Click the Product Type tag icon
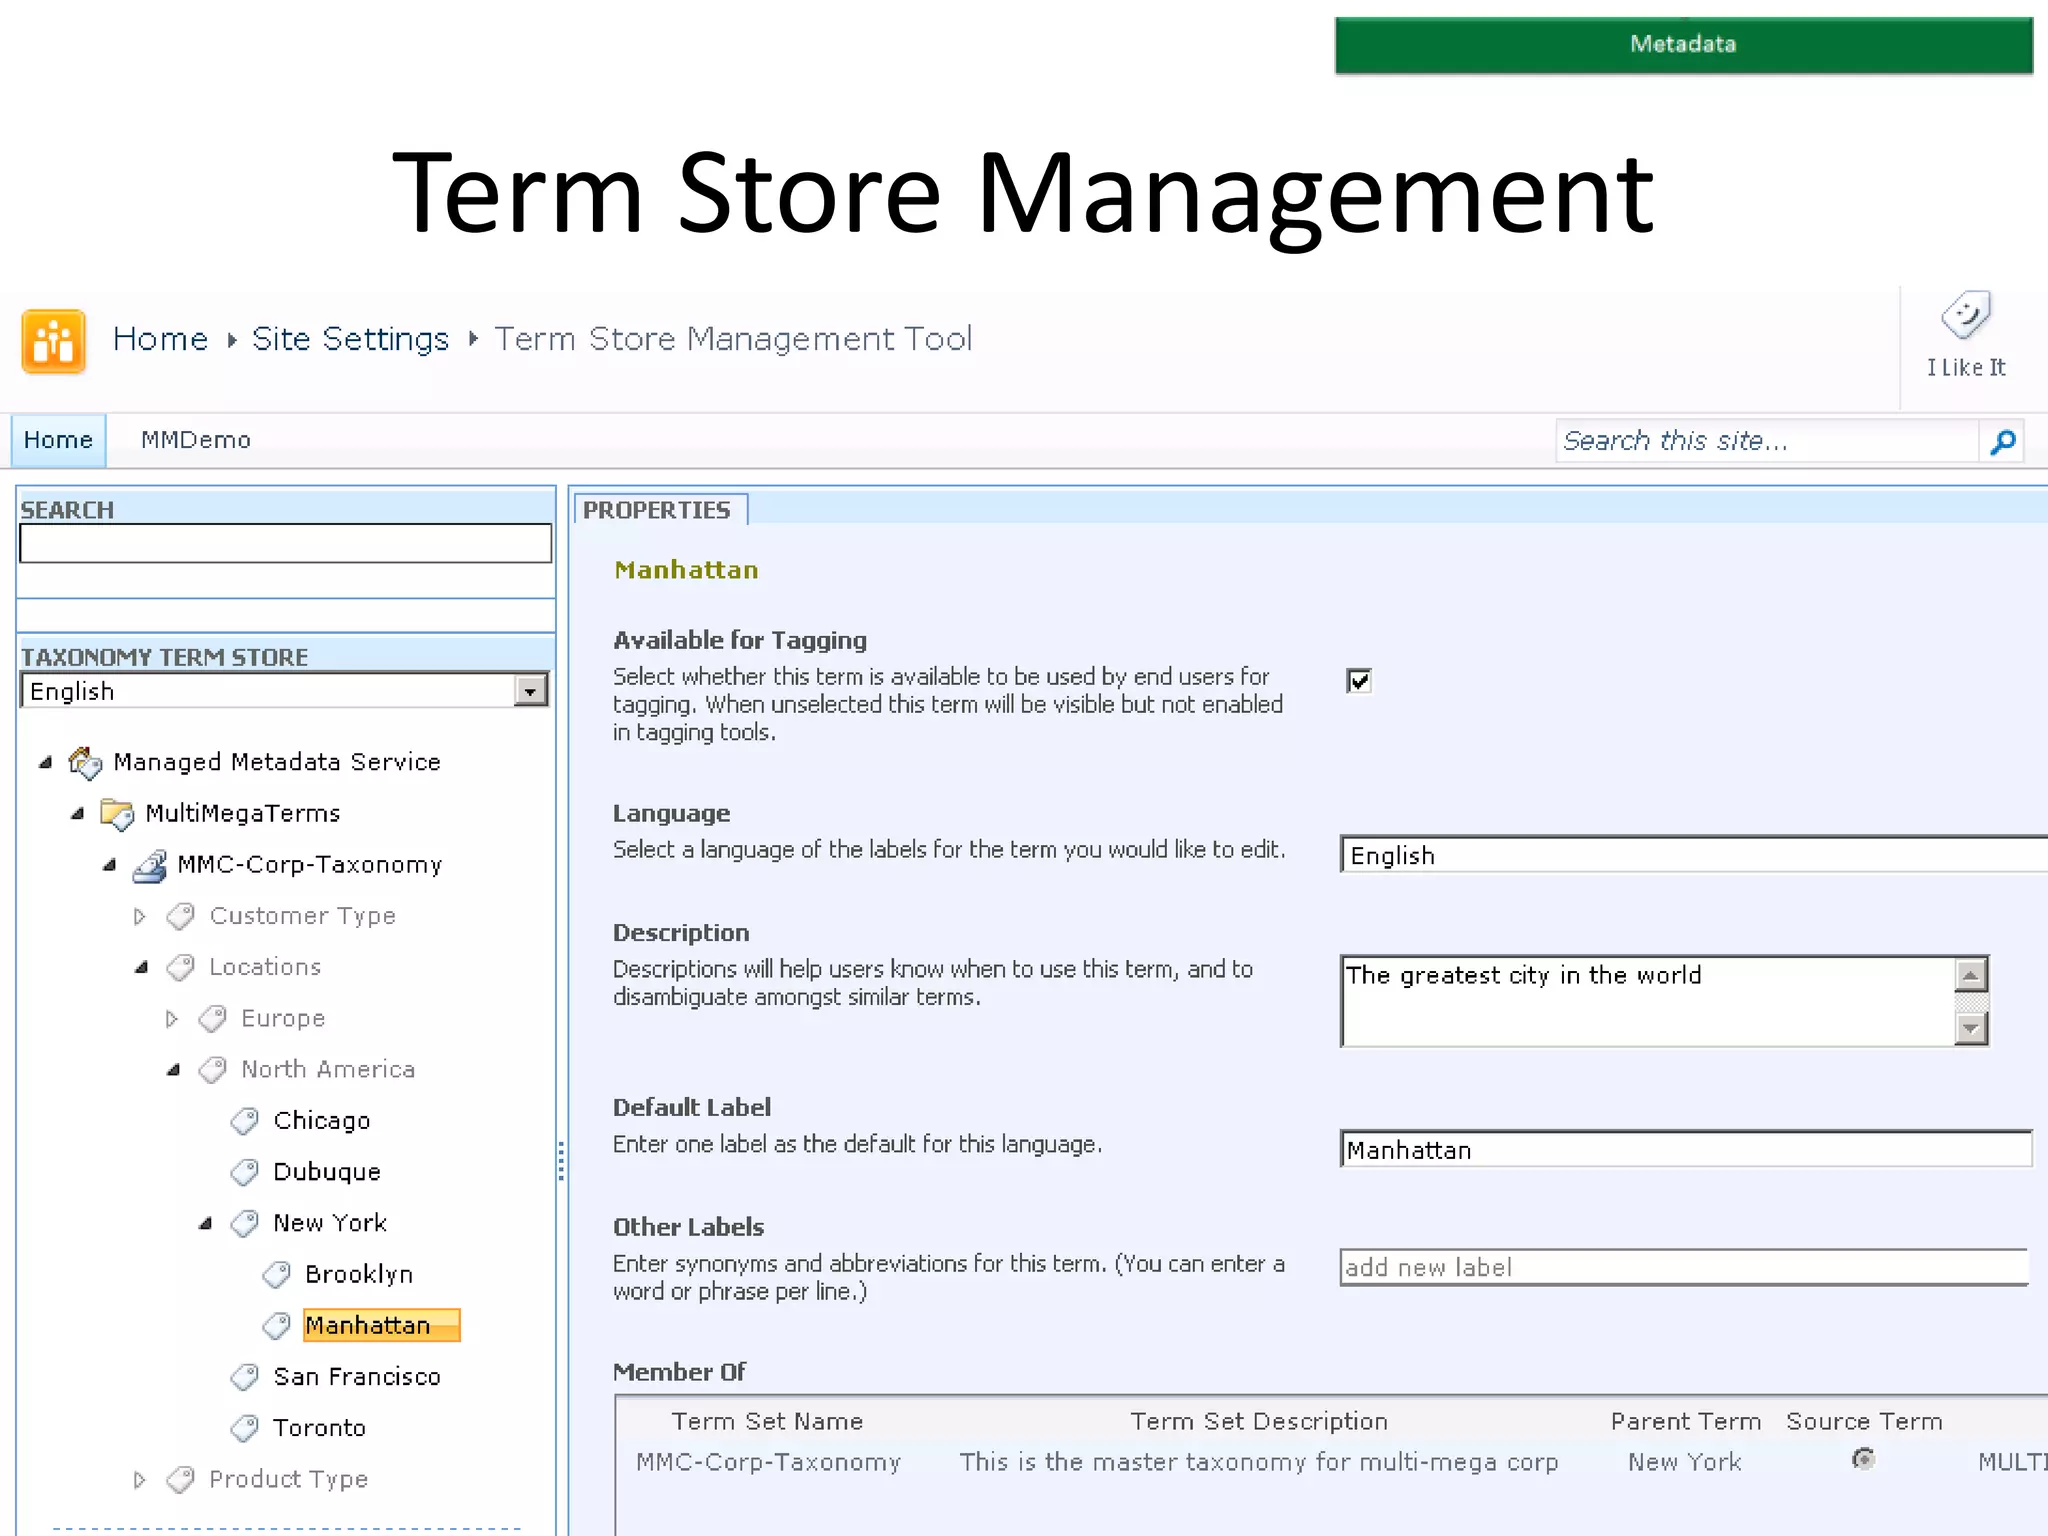 181,1480
